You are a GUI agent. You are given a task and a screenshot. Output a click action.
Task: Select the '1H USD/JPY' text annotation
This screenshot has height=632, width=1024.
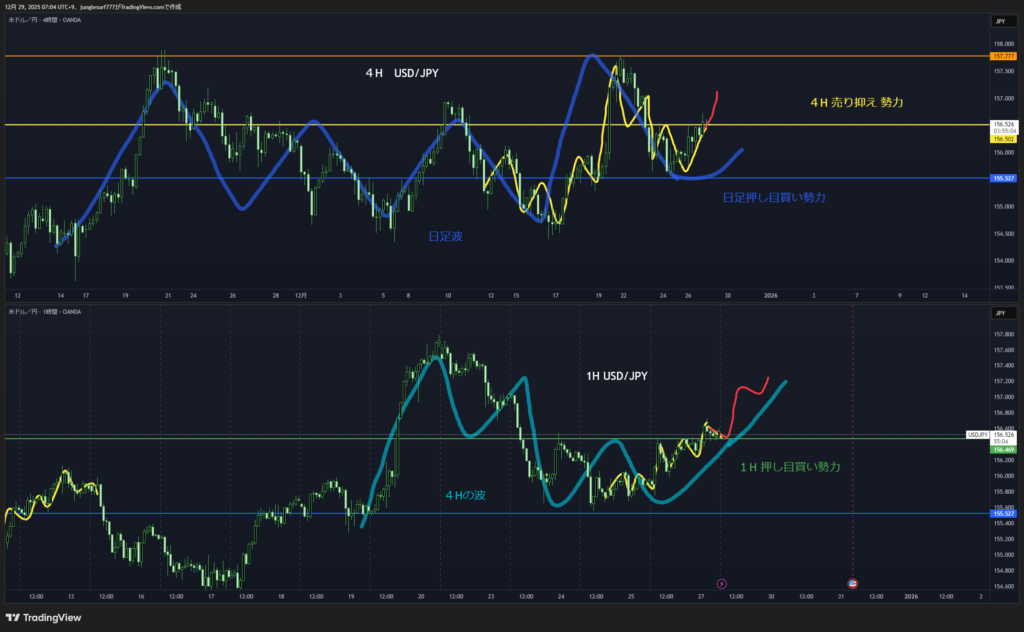[616, 376]
